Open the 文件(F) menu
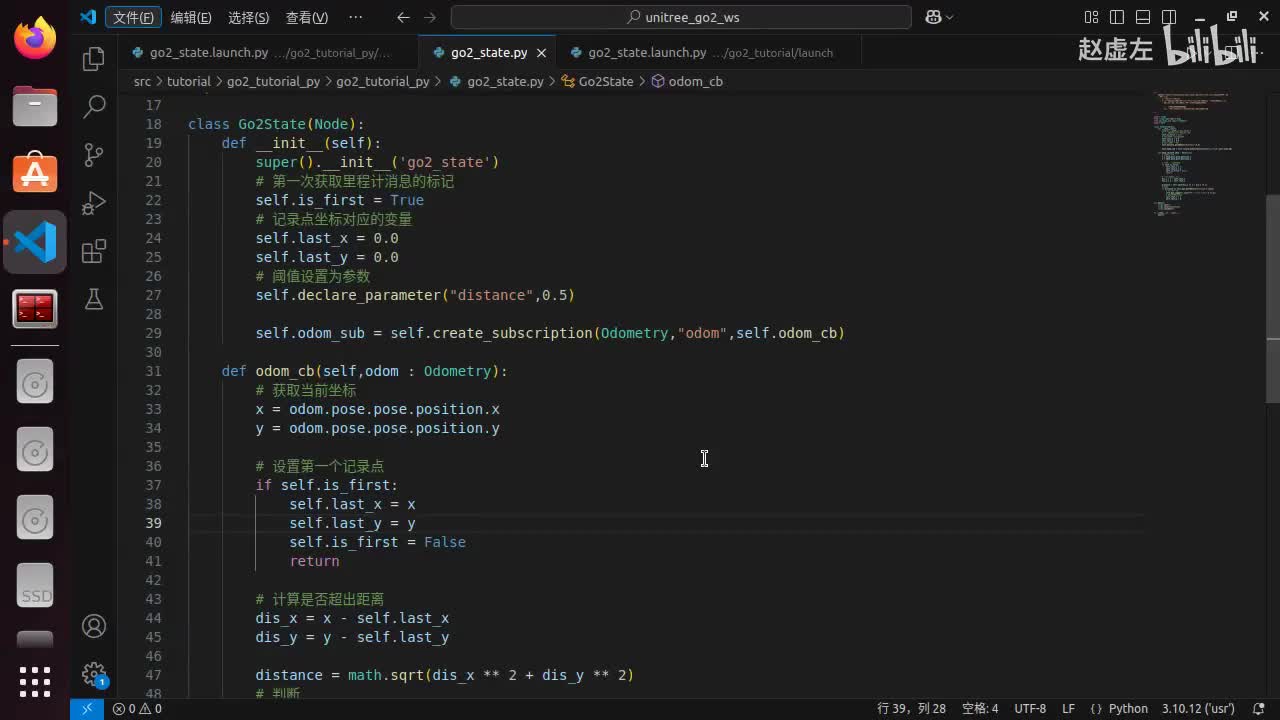 pyautogui.click(x=133, y=17)
